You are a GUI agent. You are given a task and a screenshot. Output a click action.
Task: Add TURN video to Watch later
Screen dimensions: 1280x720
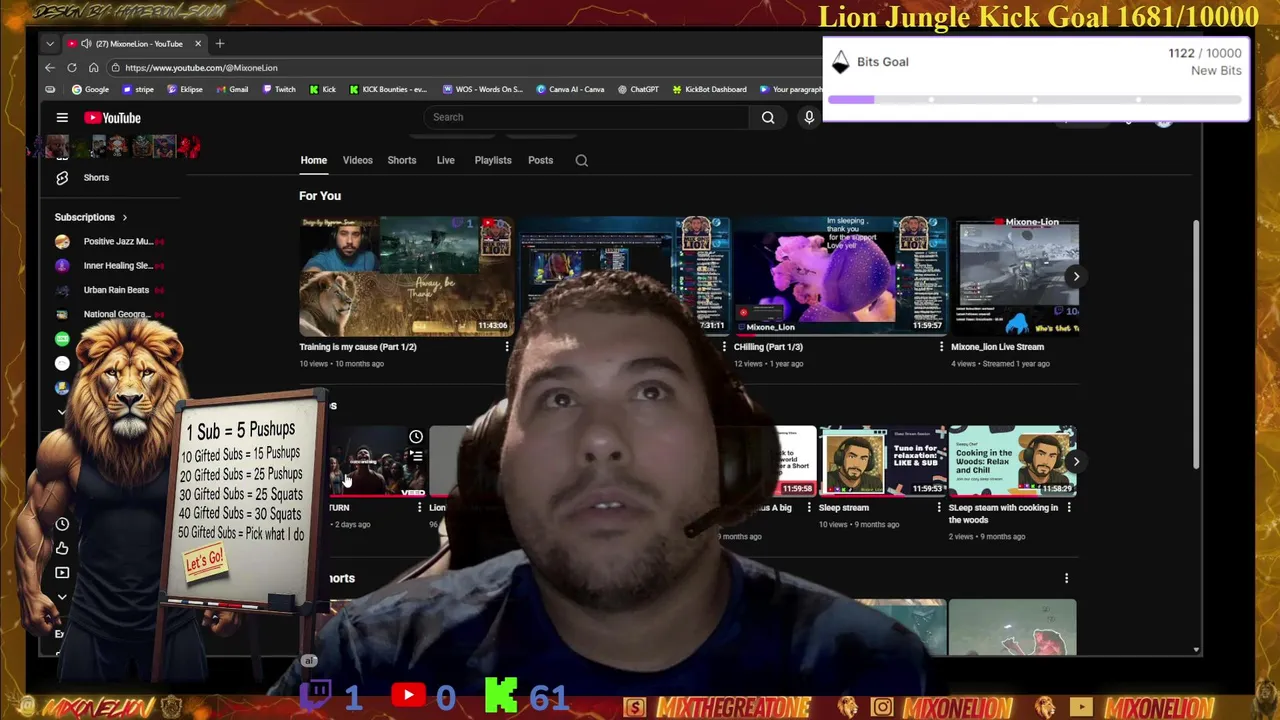(x=416, y=437)
